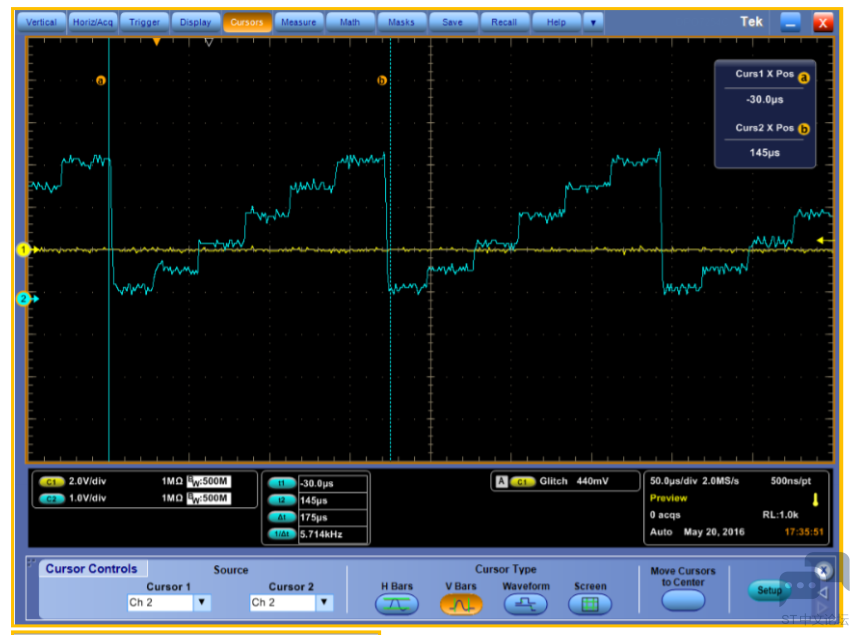Click the C2 channel badge in readout
The width and height of the screenshot is (858, 635).
coord(51,497)
